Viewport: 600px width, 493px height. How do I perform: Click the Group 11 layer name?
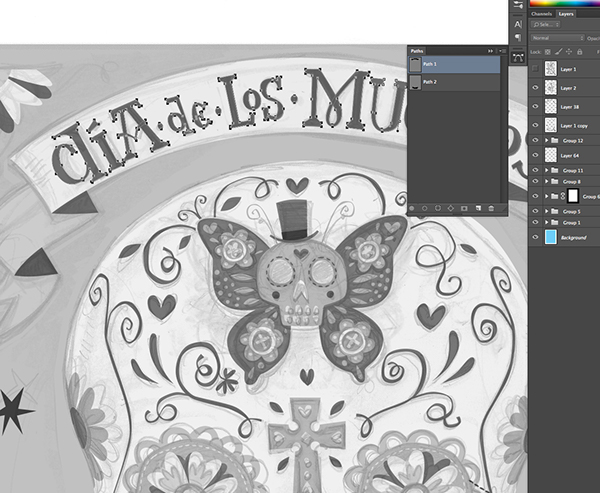tap(573, 171)
